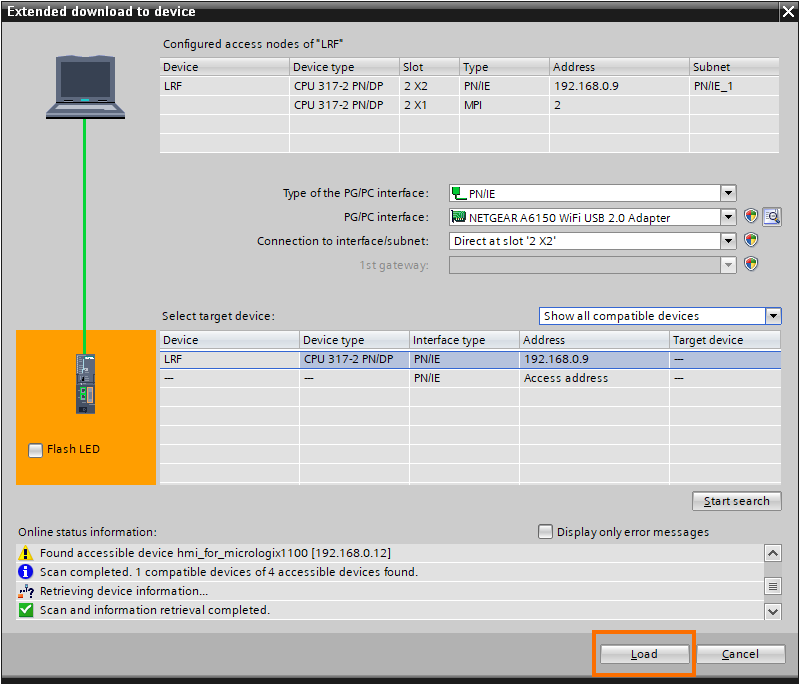Open the Show all compatible devices dropdown
This screenshot has height=685, width=800.
click(773, 315)
